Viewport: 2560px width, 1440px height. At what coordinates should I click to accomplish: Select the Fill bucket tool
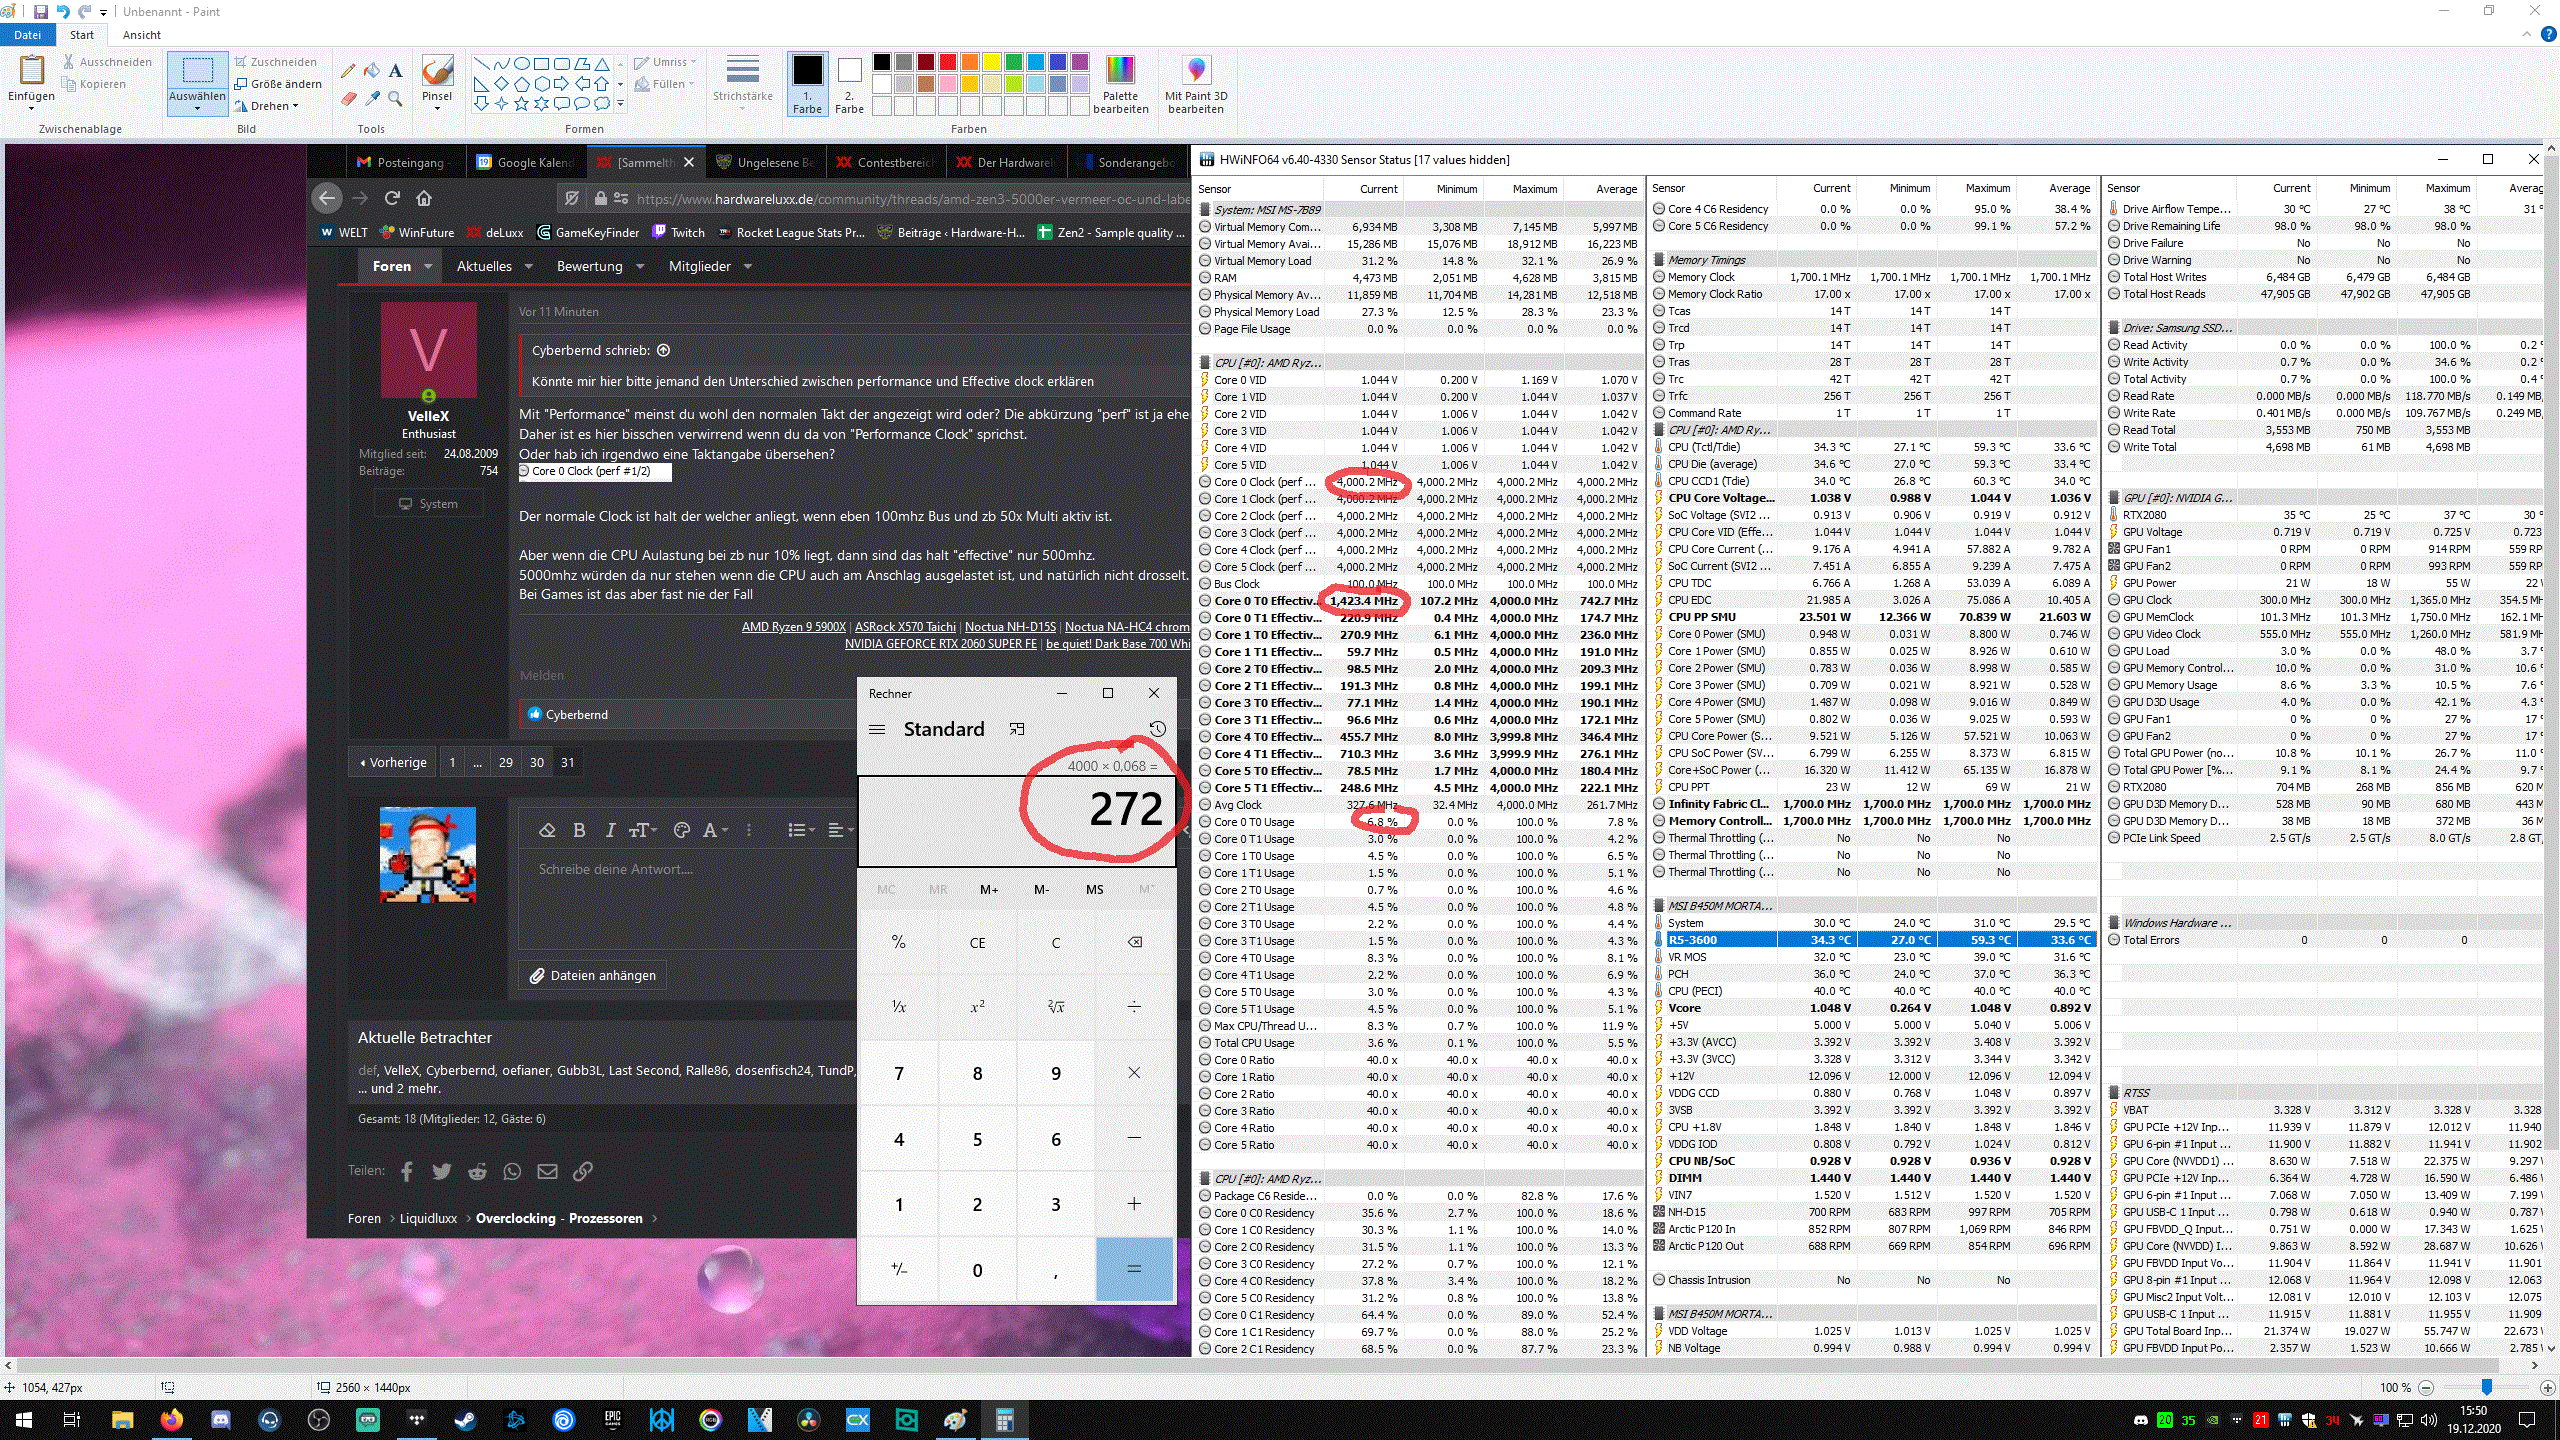click(372, 70)
